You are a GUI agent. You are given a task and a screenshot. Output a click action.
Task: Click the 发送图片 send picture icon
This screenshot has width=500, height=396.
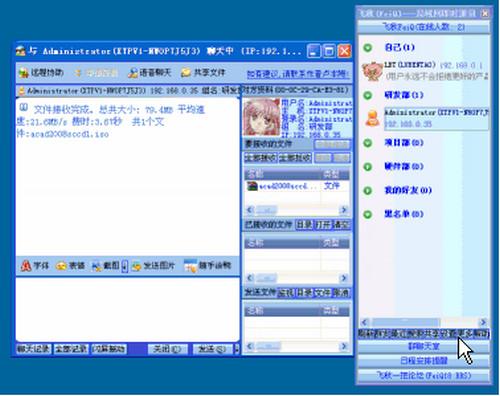136,266
